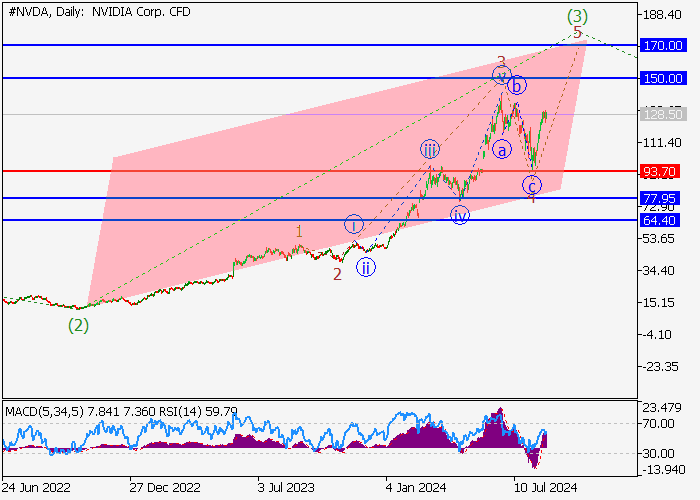The width and height of the screenshot is (700, 500).
Task: Click the -13.940 indicator scale value
Action: pyautogui.click(x=664, y=470)
